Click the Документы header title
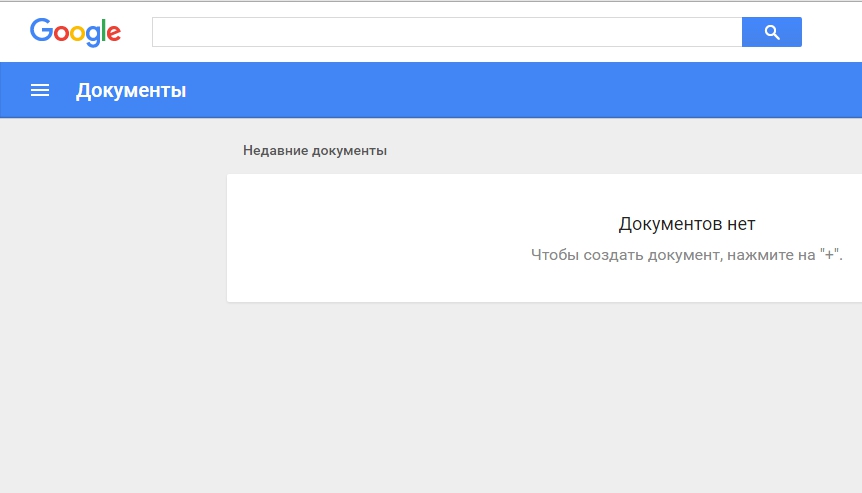 coord(131,91)
